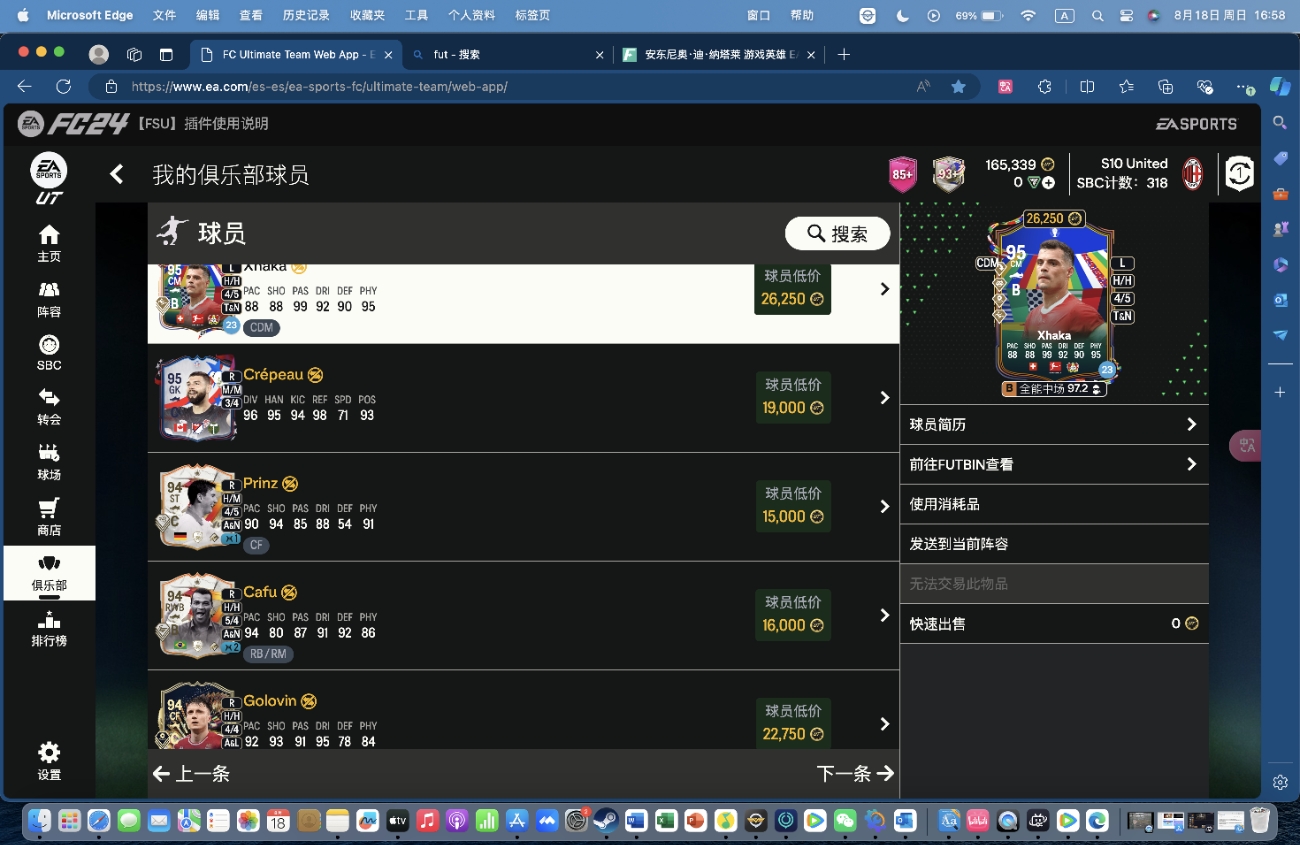Expand Prinz row chevron
The height and width of the screenshot is (845, 1300).
[x=884, y=507]
